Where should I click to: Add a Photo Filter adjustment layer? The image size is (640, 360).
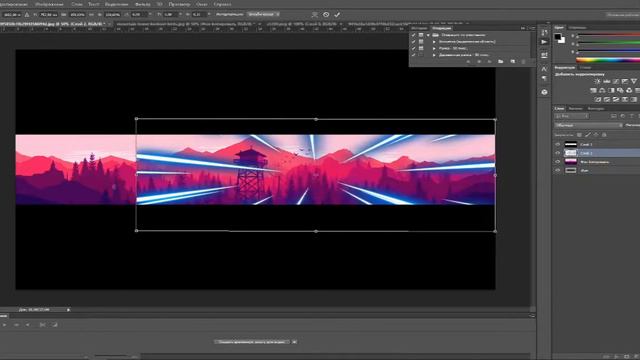click(x=620, y=90)
